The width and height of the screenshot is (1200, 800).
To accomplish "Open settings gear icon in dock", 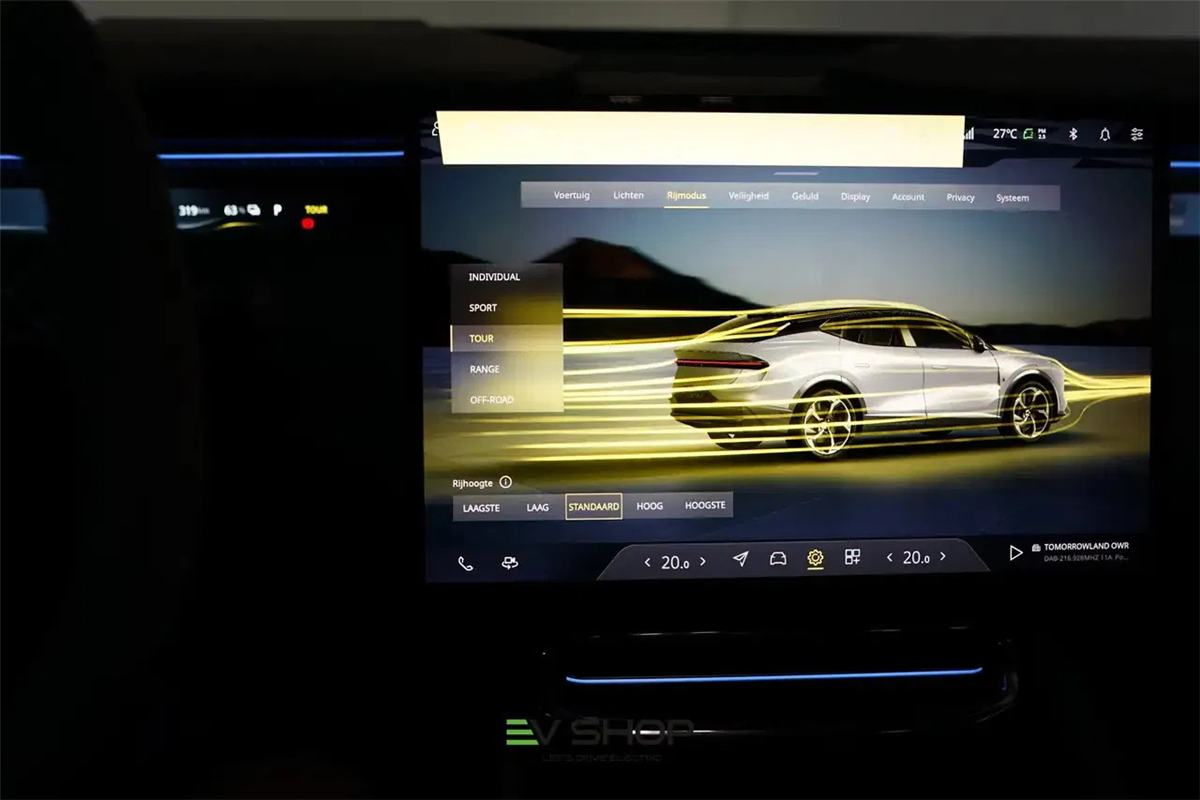I will 815,558.
